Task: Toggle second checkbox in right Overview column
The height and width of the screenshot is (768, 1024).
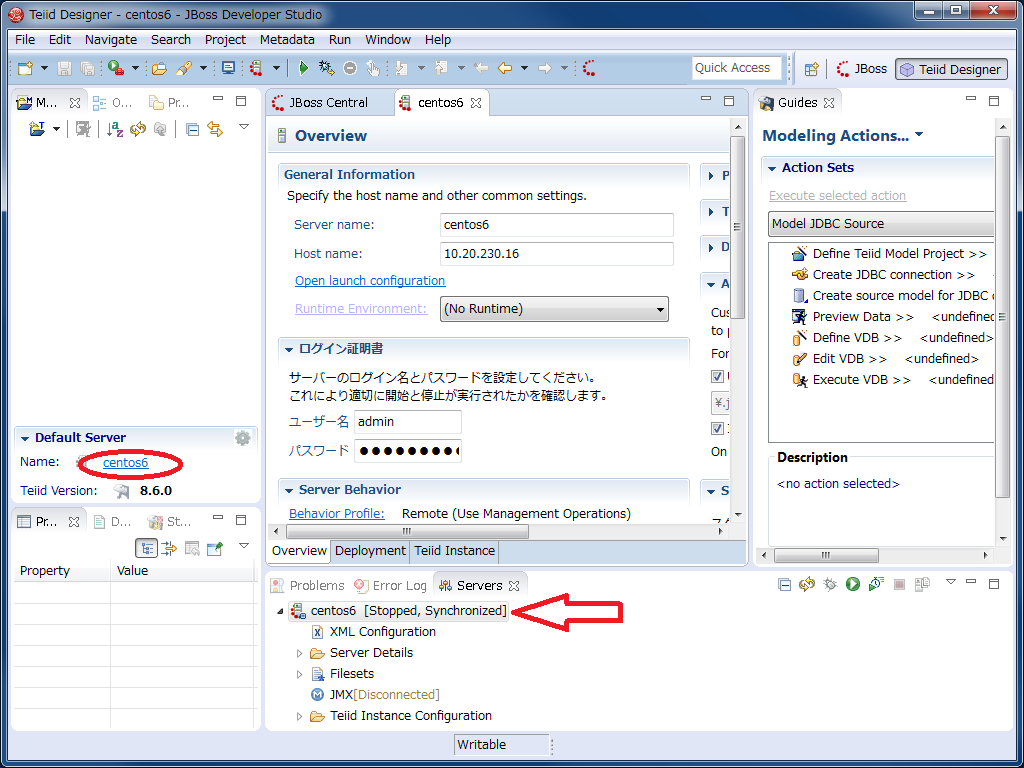Action: tap(717, 428)
